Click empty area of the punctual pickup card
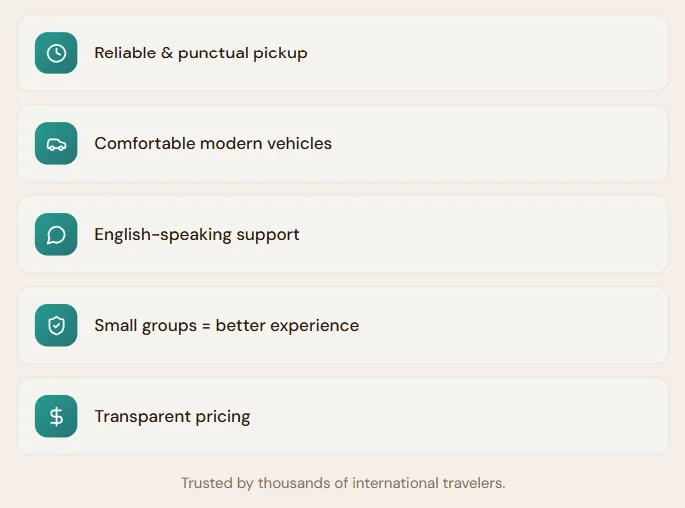 [500, 53]
